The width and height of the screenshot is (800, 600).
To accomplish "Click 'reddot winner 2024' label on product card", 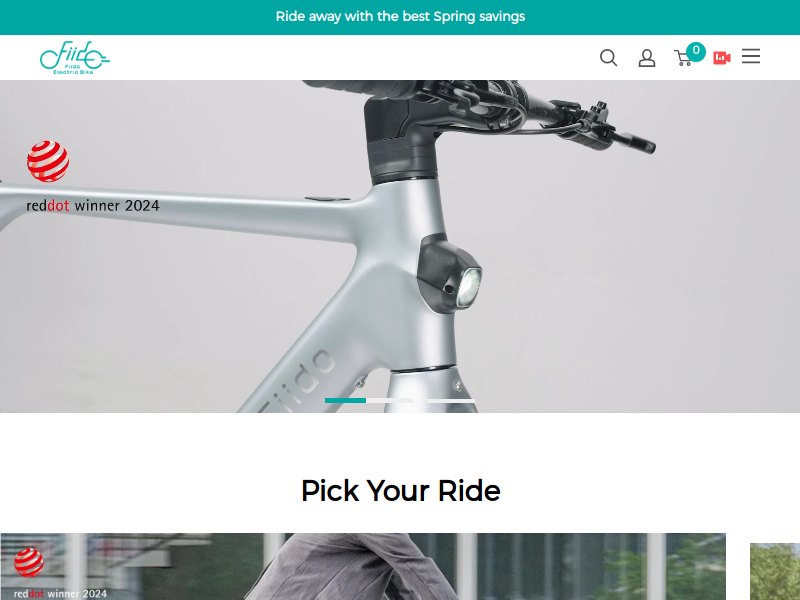I will 60,594.
